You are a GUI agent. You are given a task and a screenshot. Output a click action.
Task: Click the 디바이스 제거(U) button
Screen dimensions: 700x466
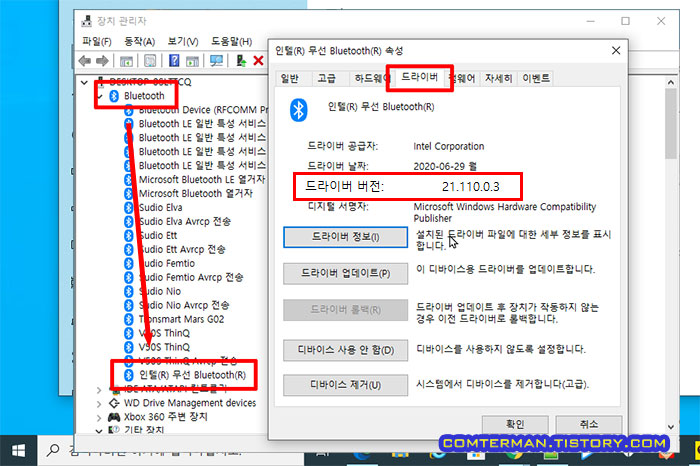[x=345, y=385]
